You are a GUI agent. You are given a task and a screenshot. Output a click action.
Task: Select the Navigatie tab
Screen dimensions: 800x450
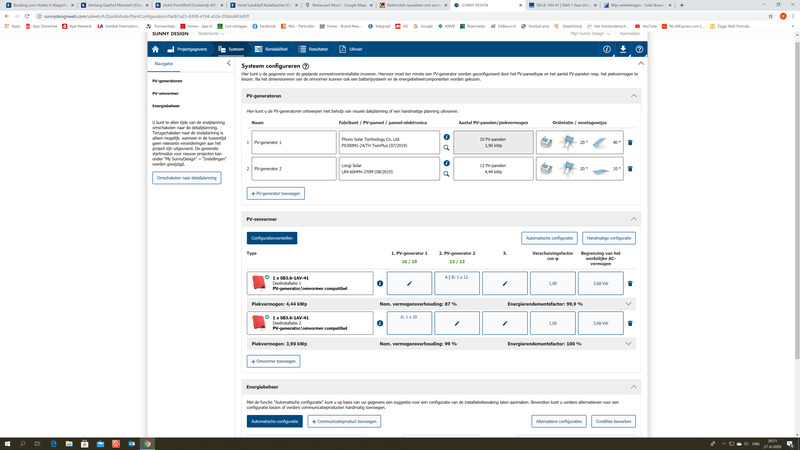pyautogui.click(x=164, y=64)
